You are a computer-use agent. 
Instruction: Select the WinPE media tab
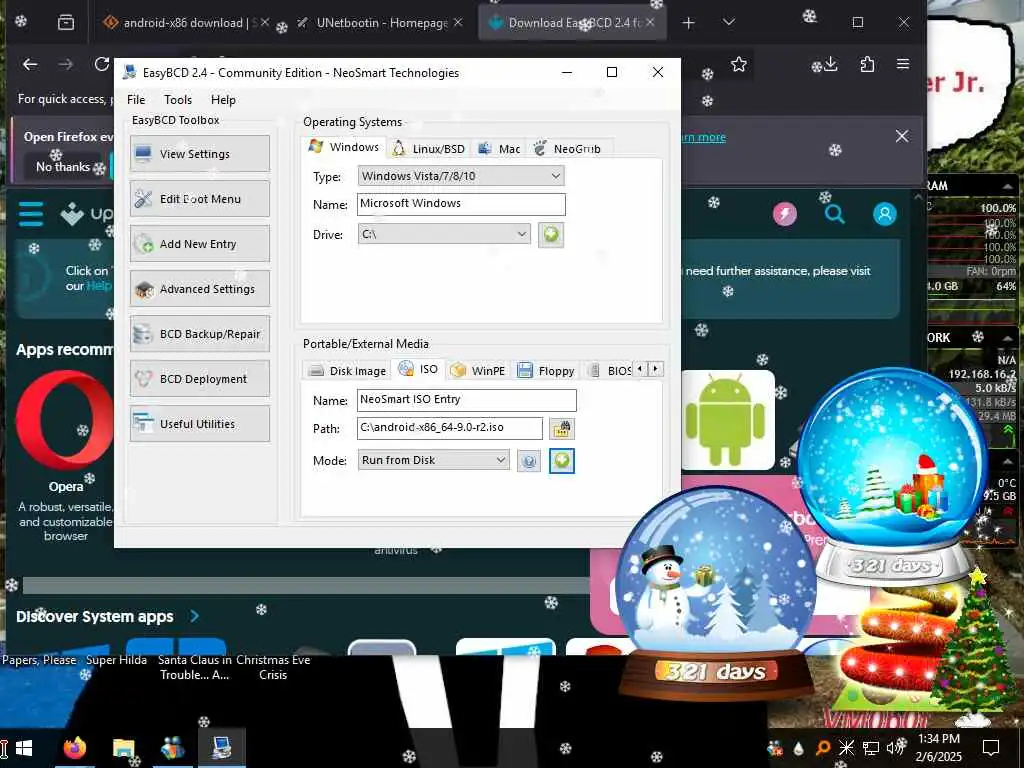click(x=478, y=371)
